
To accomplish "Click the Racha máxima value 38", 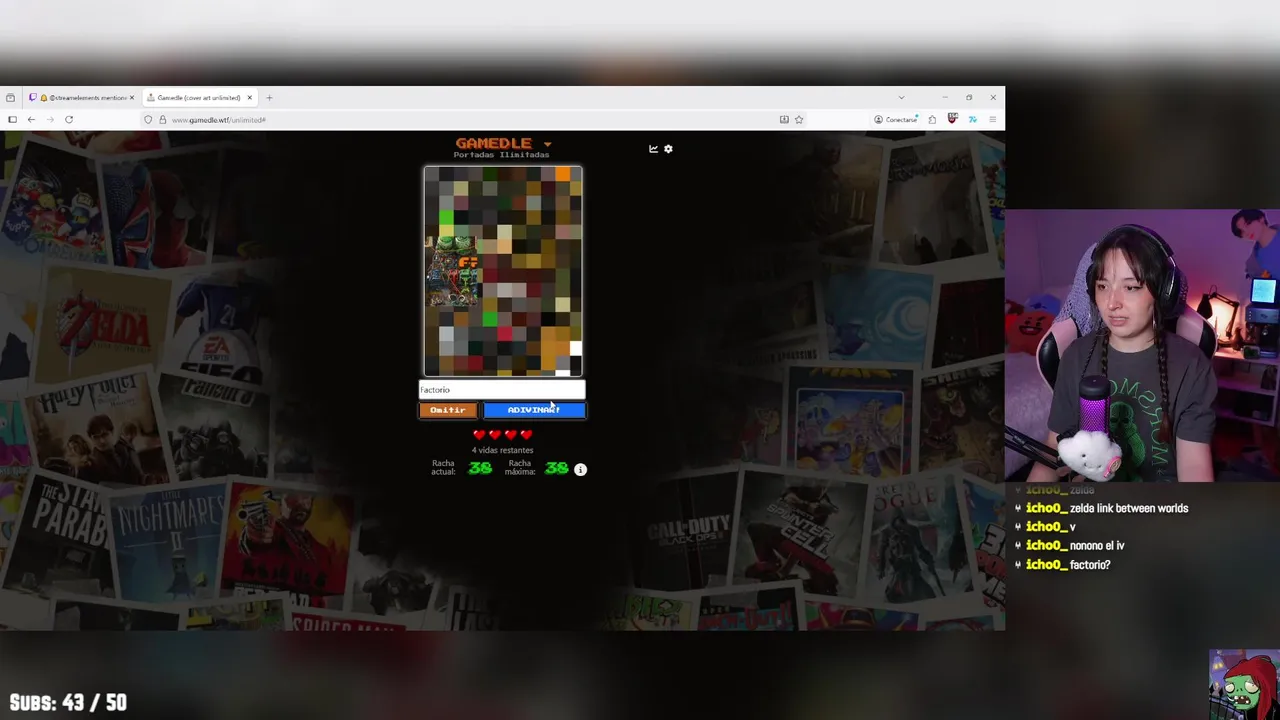I will pyautogui.click(x=557, y=468).
